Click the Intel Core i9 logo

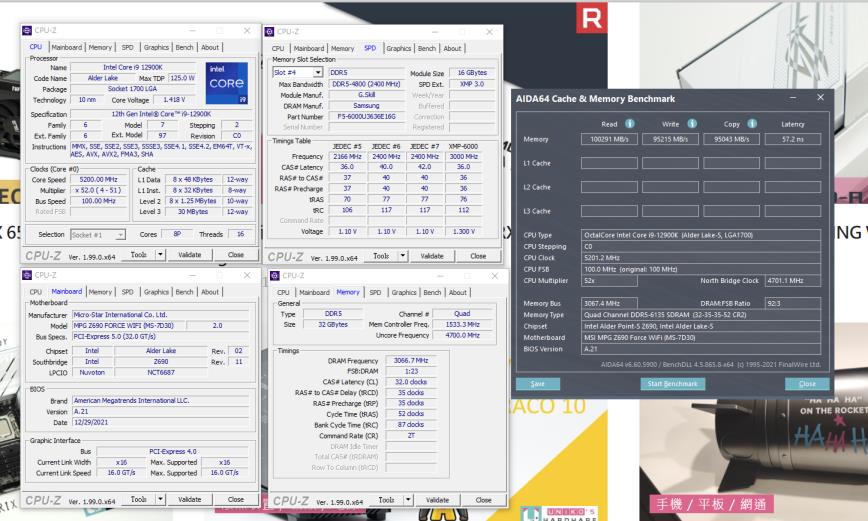(226, 83)
